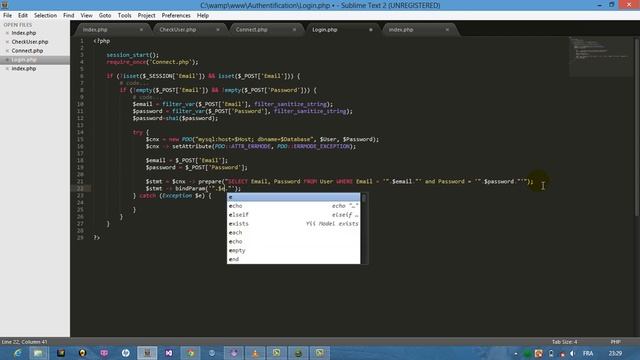
Task: Click the catch (Exception $e) line
Action: [x=172, y=196]
